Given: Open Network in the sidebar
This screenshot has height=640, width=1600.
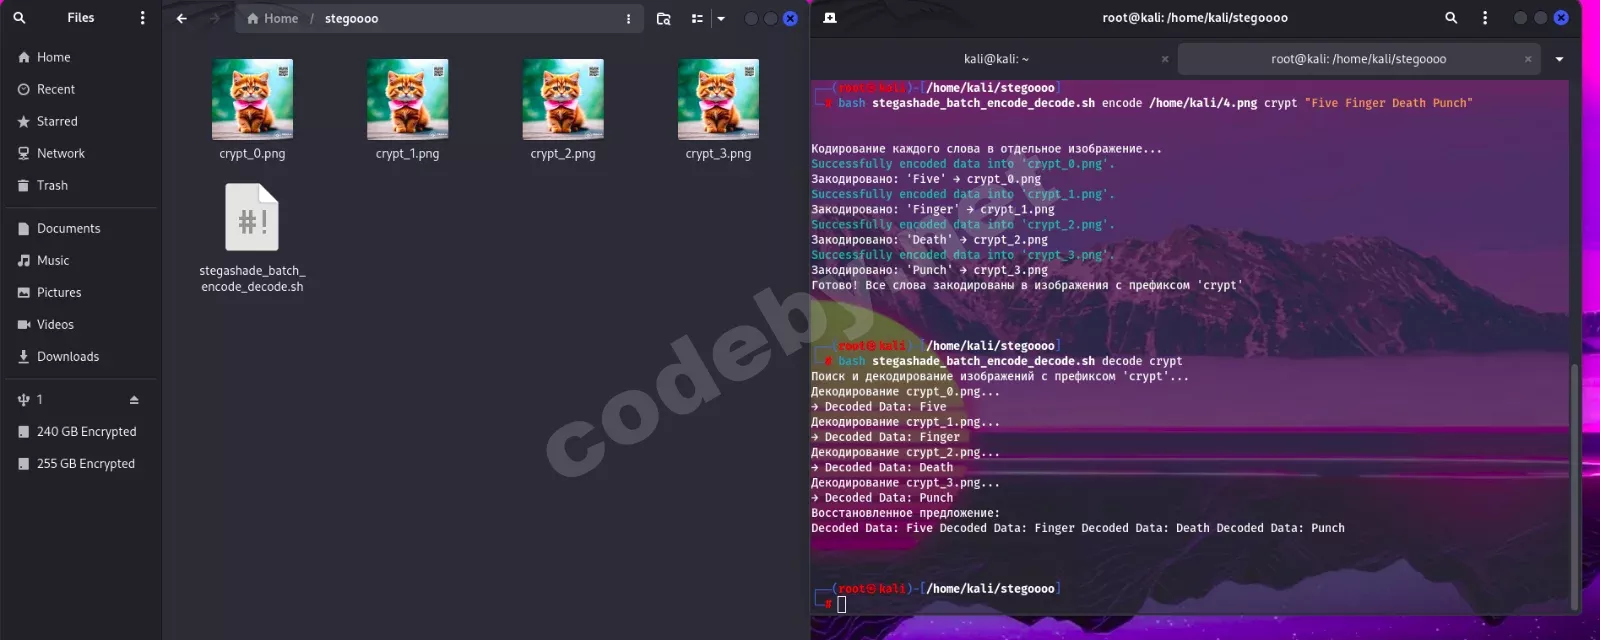Looking at the screenshot, I should [x=80, y=153].
